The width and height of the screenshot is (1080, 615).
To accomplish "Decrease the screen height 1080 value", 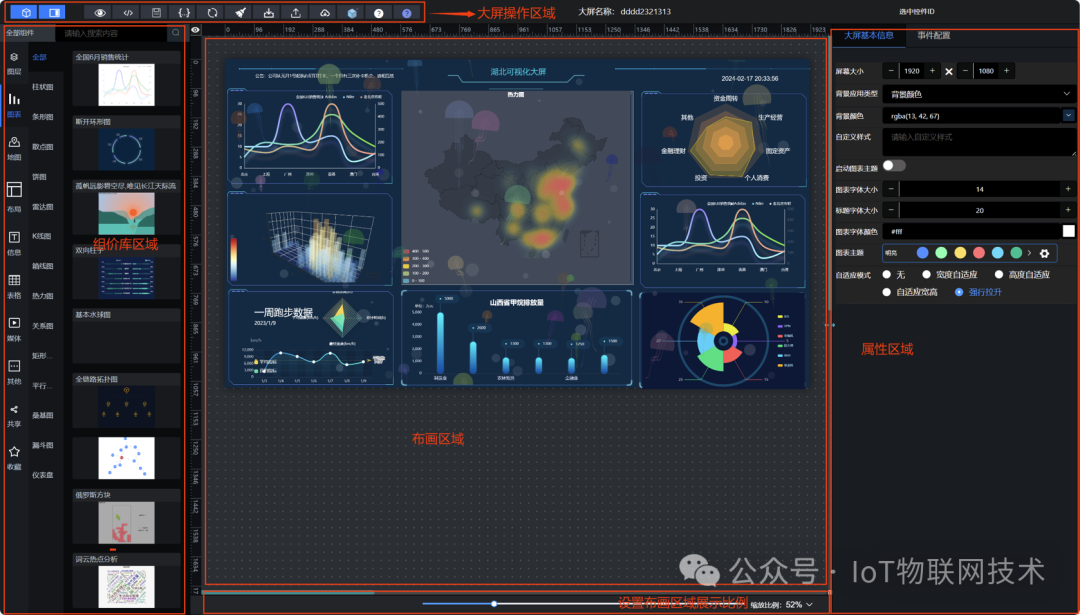I will click(x=965, y=71).
